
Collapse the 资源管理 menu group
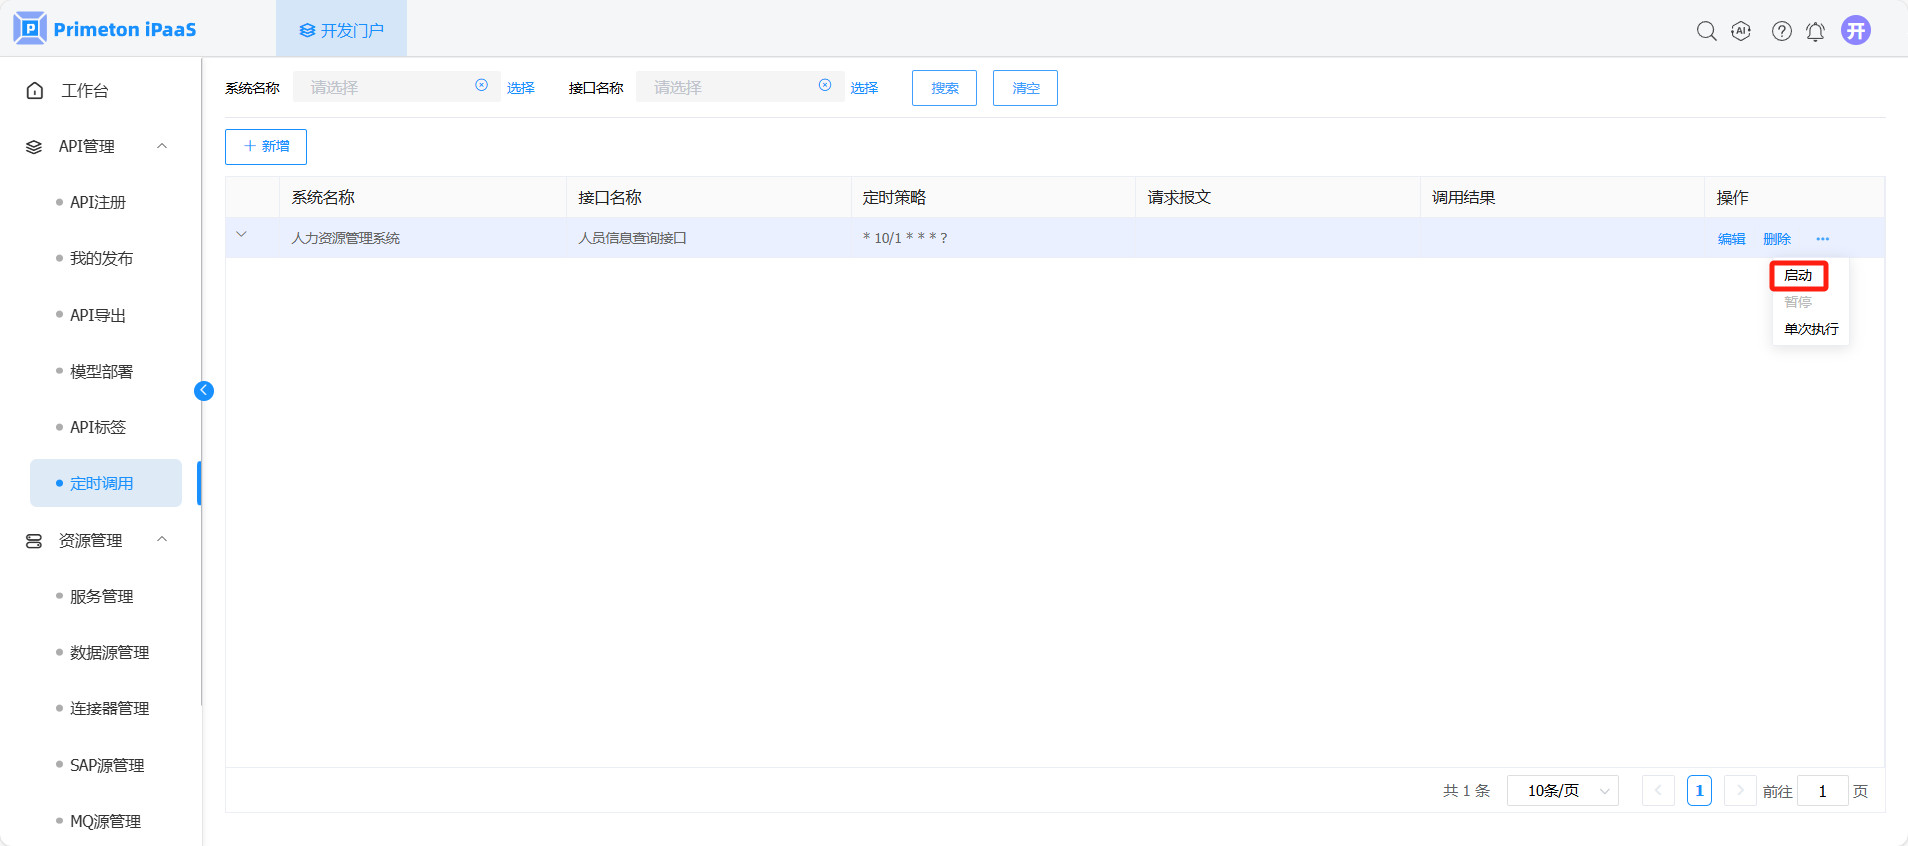pos(162,540)
